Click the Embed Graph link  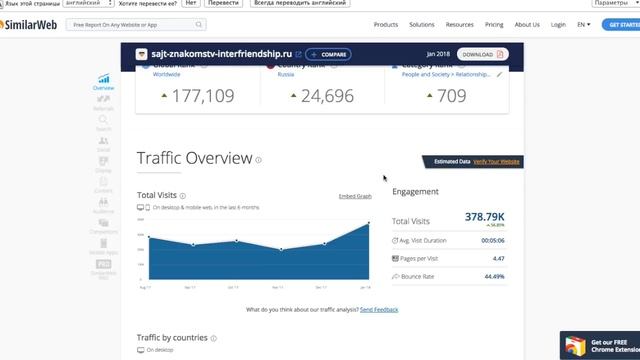click(355, 196)
